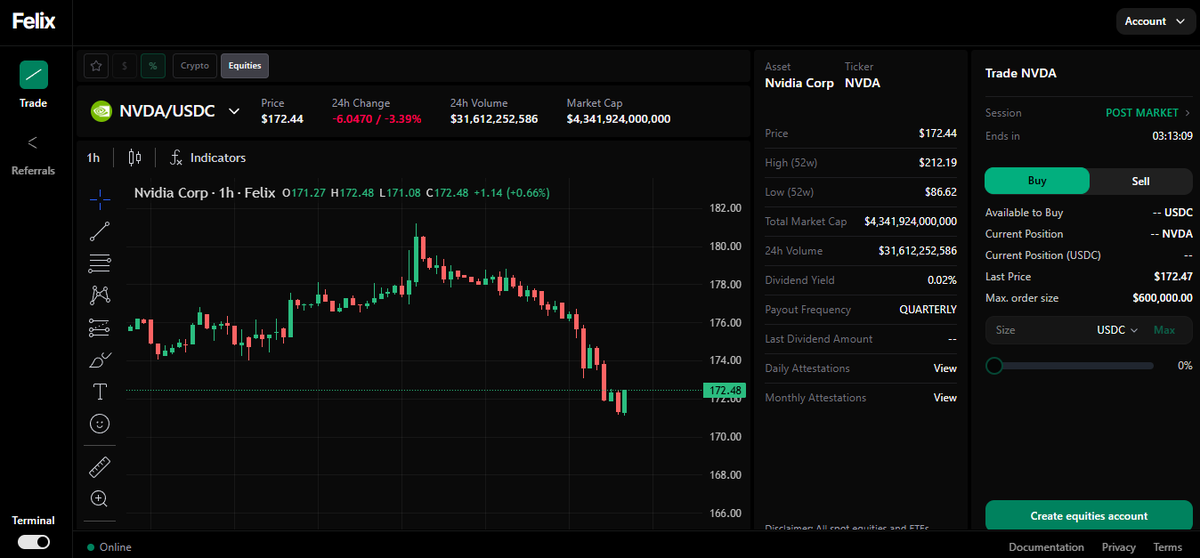The image size is (1200, 558).
Task: Click the NVDA ticker value
Action: tap(863, 83)
